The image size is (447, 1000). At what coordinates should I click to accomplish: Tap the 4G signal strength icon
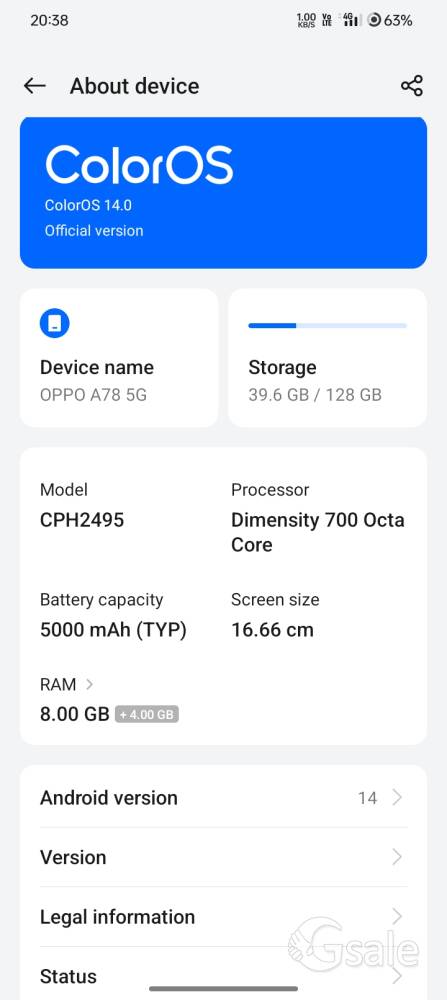click(350, 20)
